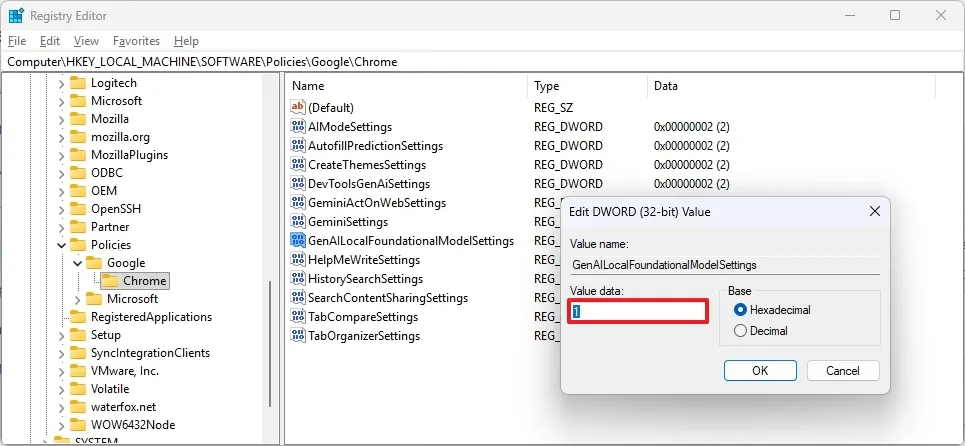Click the Chrome folder icon in tree
This screenshot has height=446, width=965.
(x=110, y=281)
